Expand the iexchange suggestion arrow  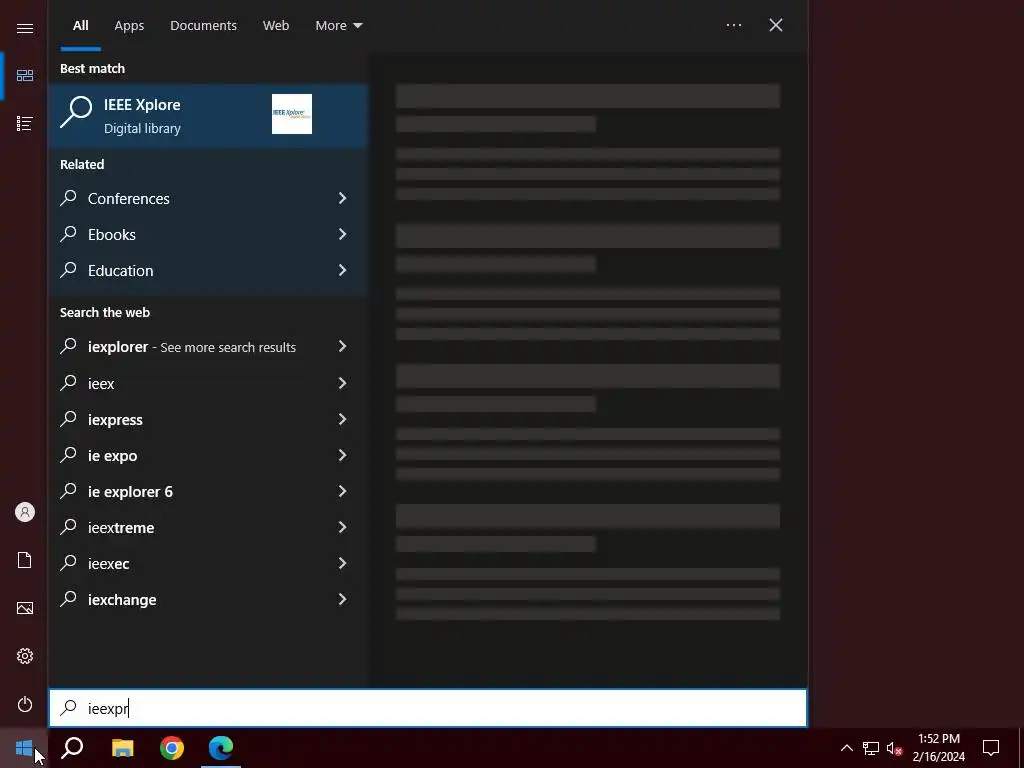coord(342,599)
